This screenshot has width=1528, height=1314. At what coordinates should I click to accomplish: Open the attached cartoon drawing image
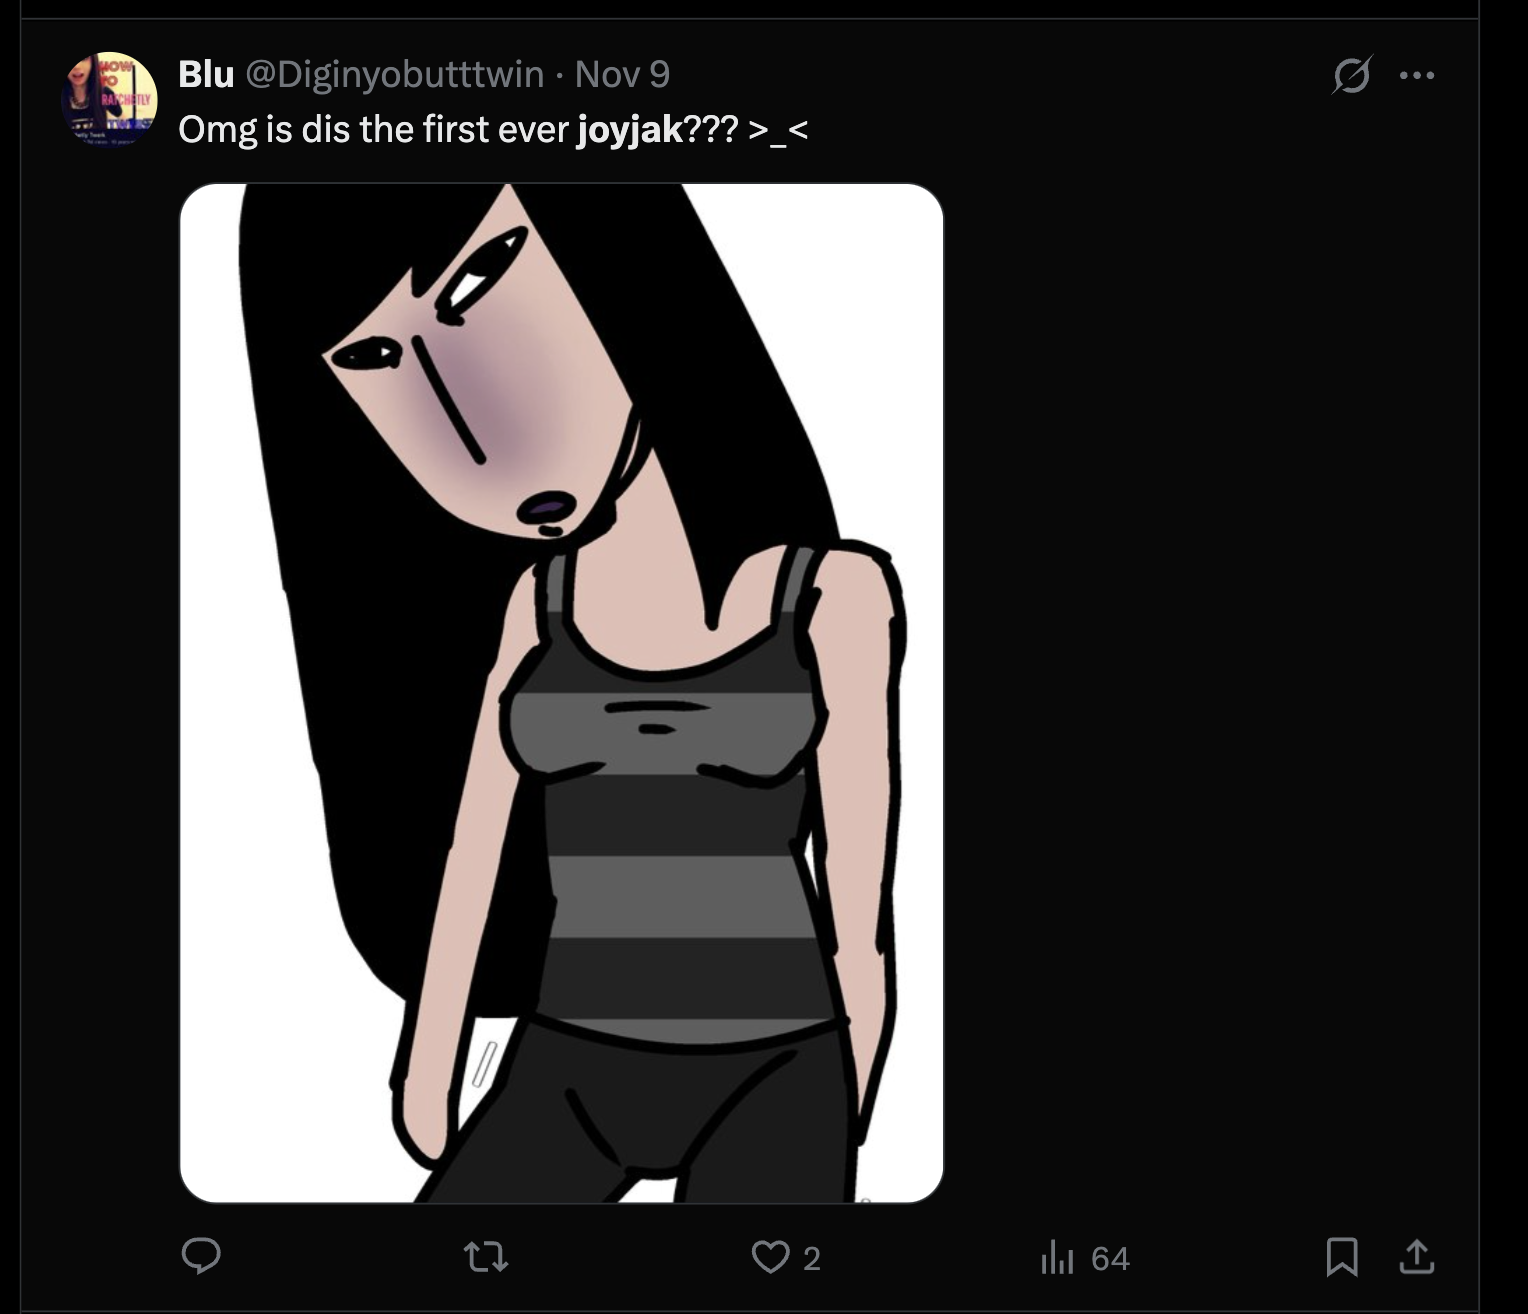(561, 692)
